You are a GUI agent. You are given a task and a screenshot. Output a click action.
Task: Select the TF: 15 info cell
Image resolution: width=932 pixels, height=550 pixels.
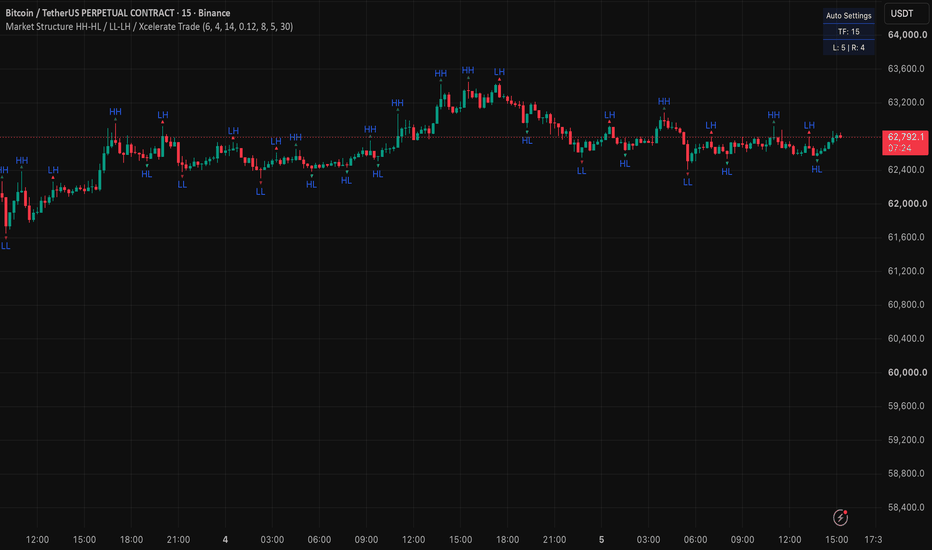coord(849,32)
